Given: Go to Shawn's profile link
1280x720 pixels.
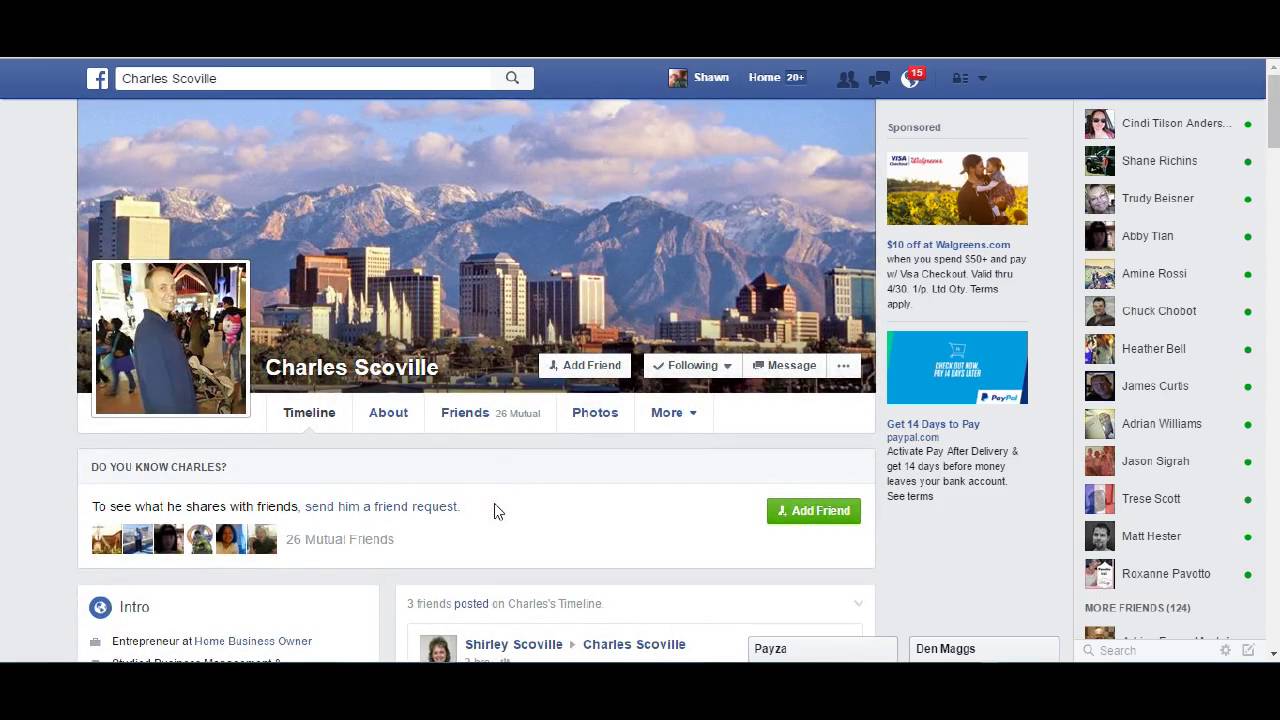Looking at the screenshot, I should coord(711,77).
